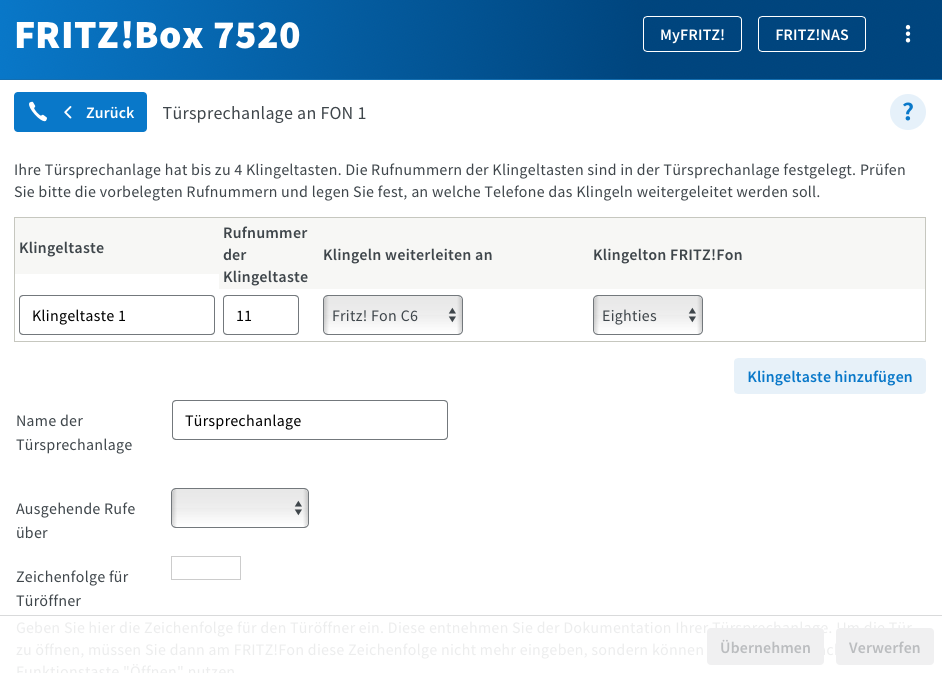Viewport: 942px width, 673px height.
Task: Click the Klingeln weiterleiten an column header
Action: click(408, 255)
